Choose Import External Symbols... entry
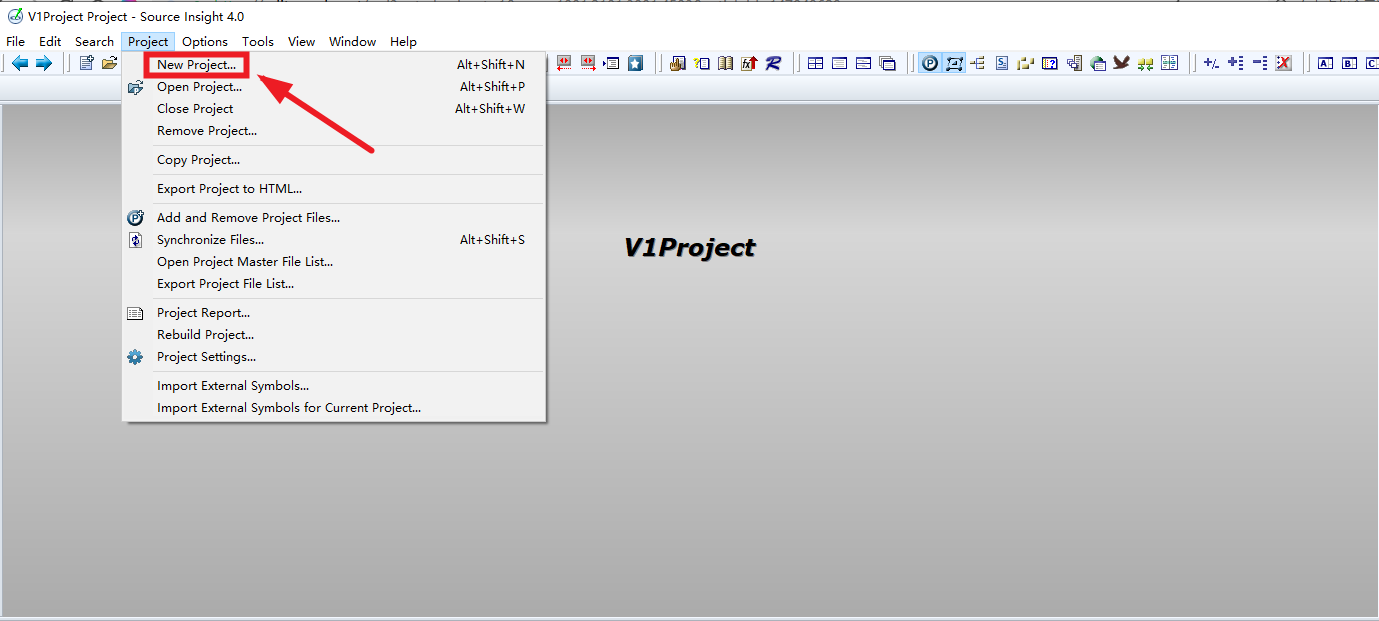 (x=334, y=386)
